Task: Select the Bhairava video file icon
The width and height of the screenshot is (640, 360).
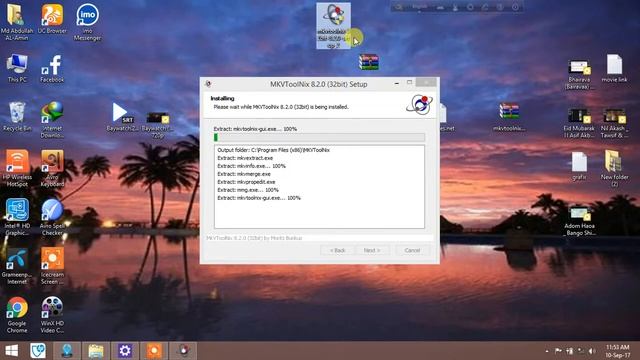Action: [x=579, y=75]
